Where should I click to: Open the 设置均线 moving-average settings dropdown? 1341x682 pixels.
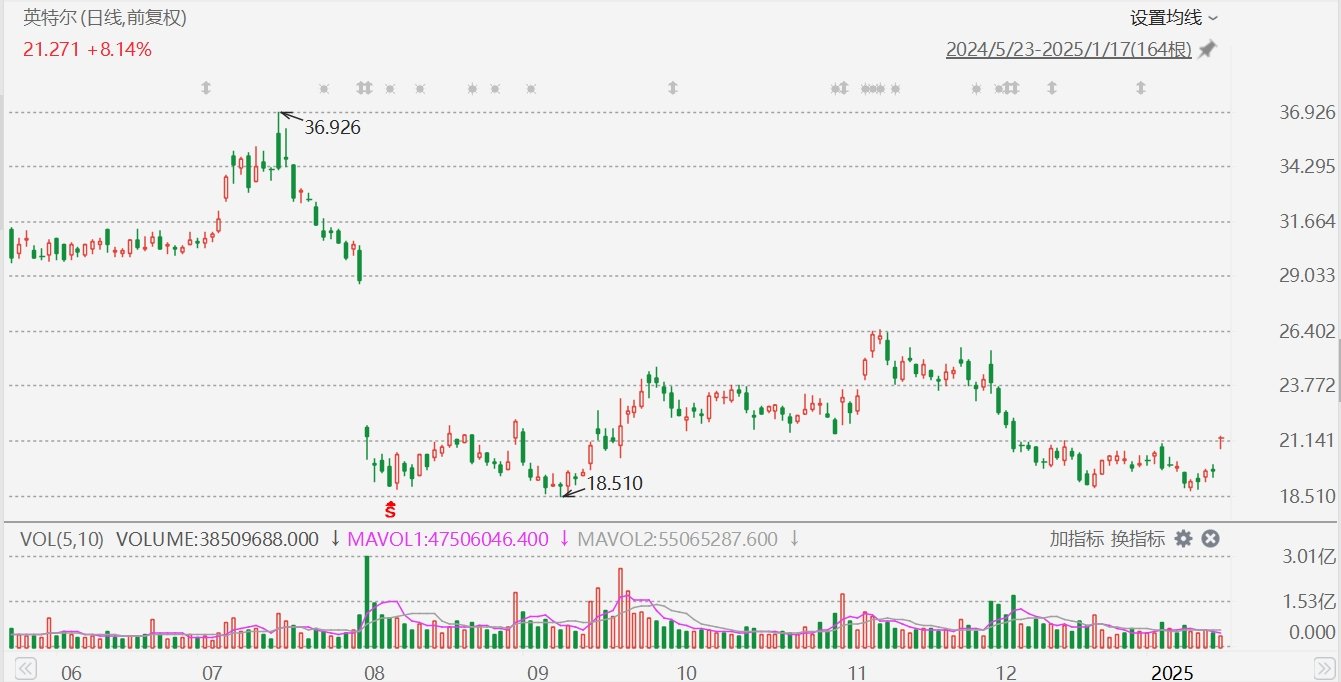click(1174, 18)
